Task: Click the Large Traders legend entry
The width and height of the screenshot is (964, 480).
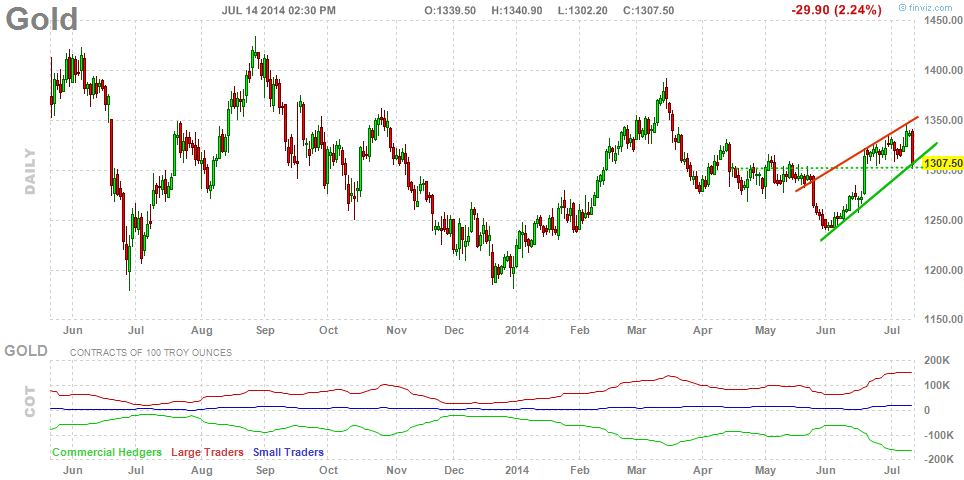Action: pyautogui.click(x=207, y=452)
